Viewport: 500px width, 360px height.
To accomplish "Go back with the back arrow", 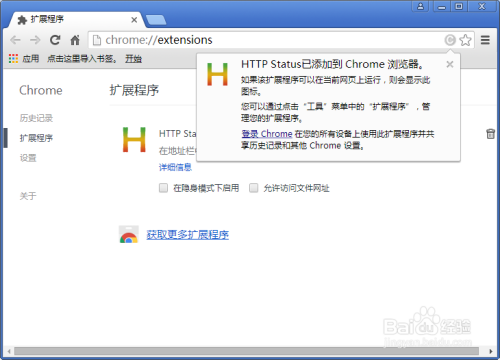I will tap(15, 40).
